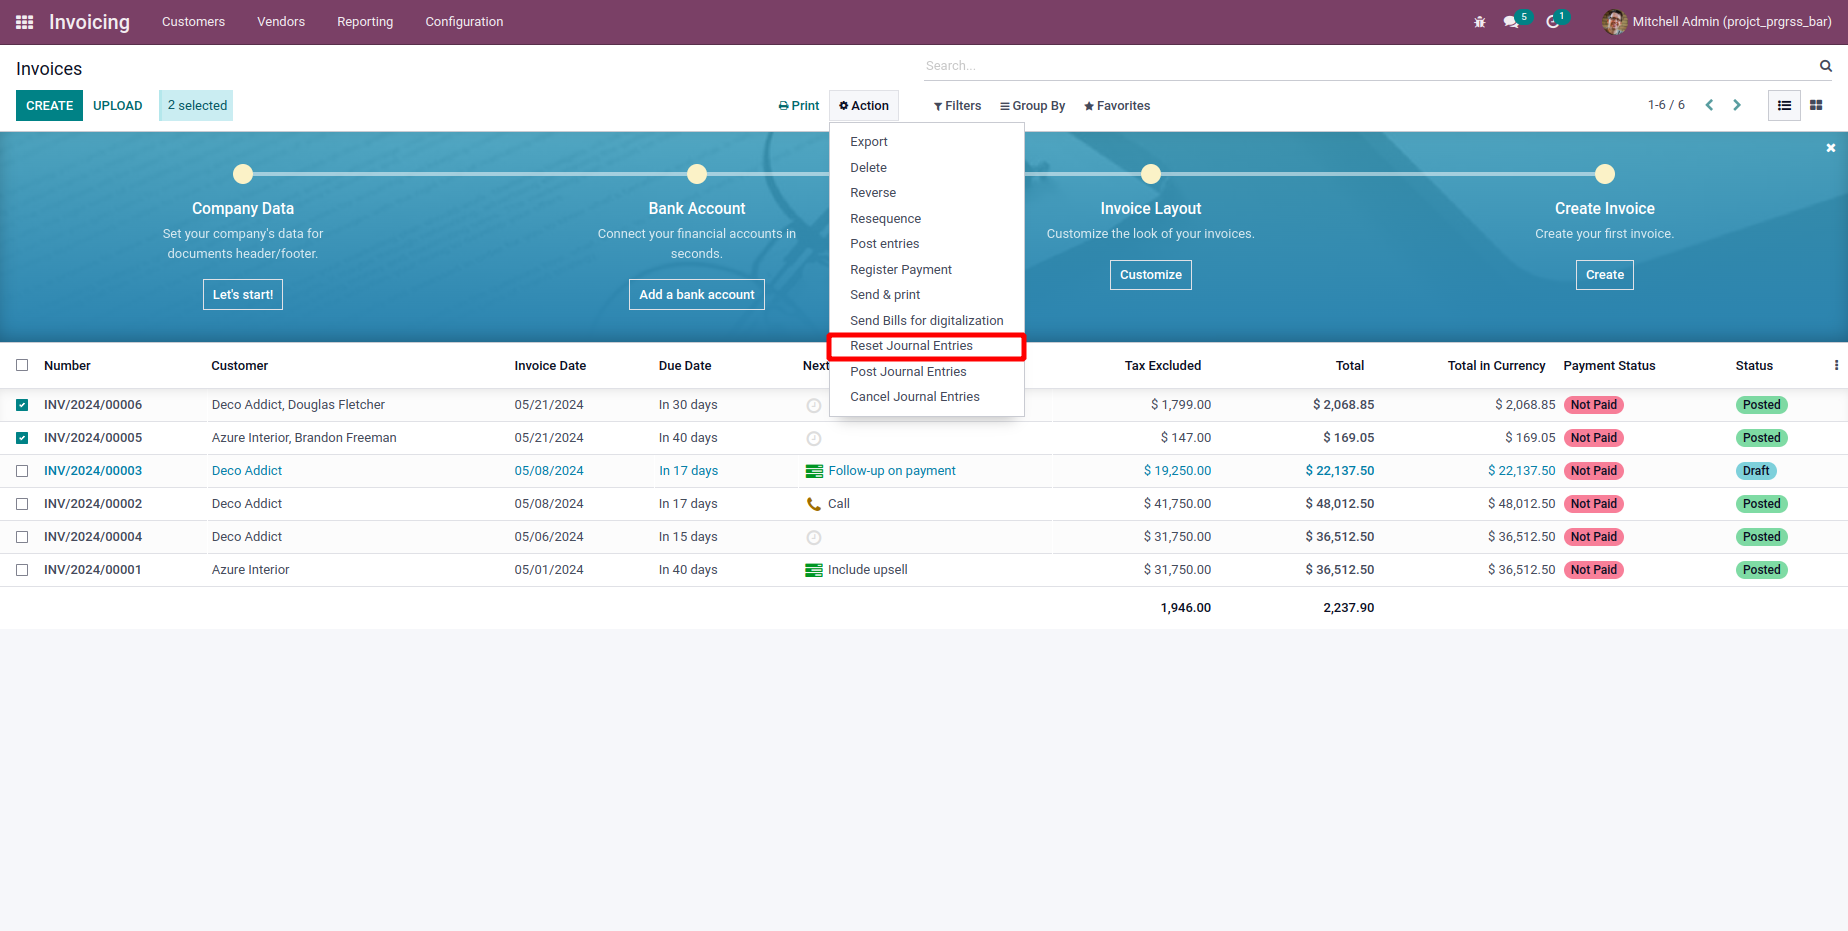The width and height of the screenshot is (1848, 931).
Task: Open the activities clock icon with badge 1
Action: tap(1553, 22)
